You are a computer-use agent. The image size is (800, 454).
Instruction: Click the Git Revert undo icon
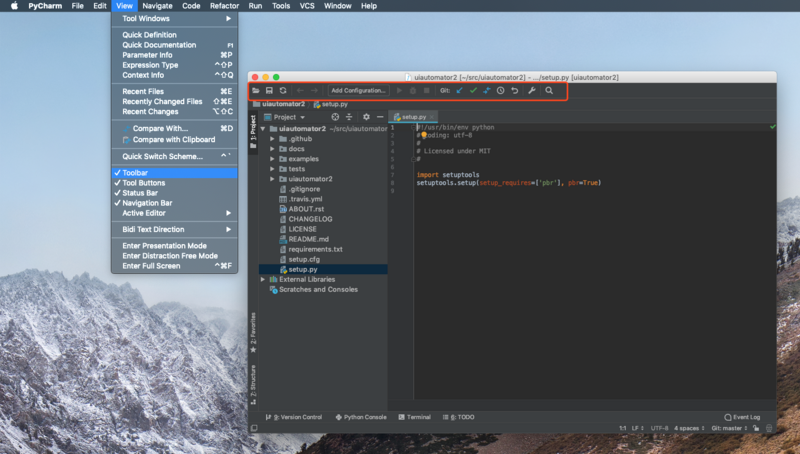[x=515, y=90]
